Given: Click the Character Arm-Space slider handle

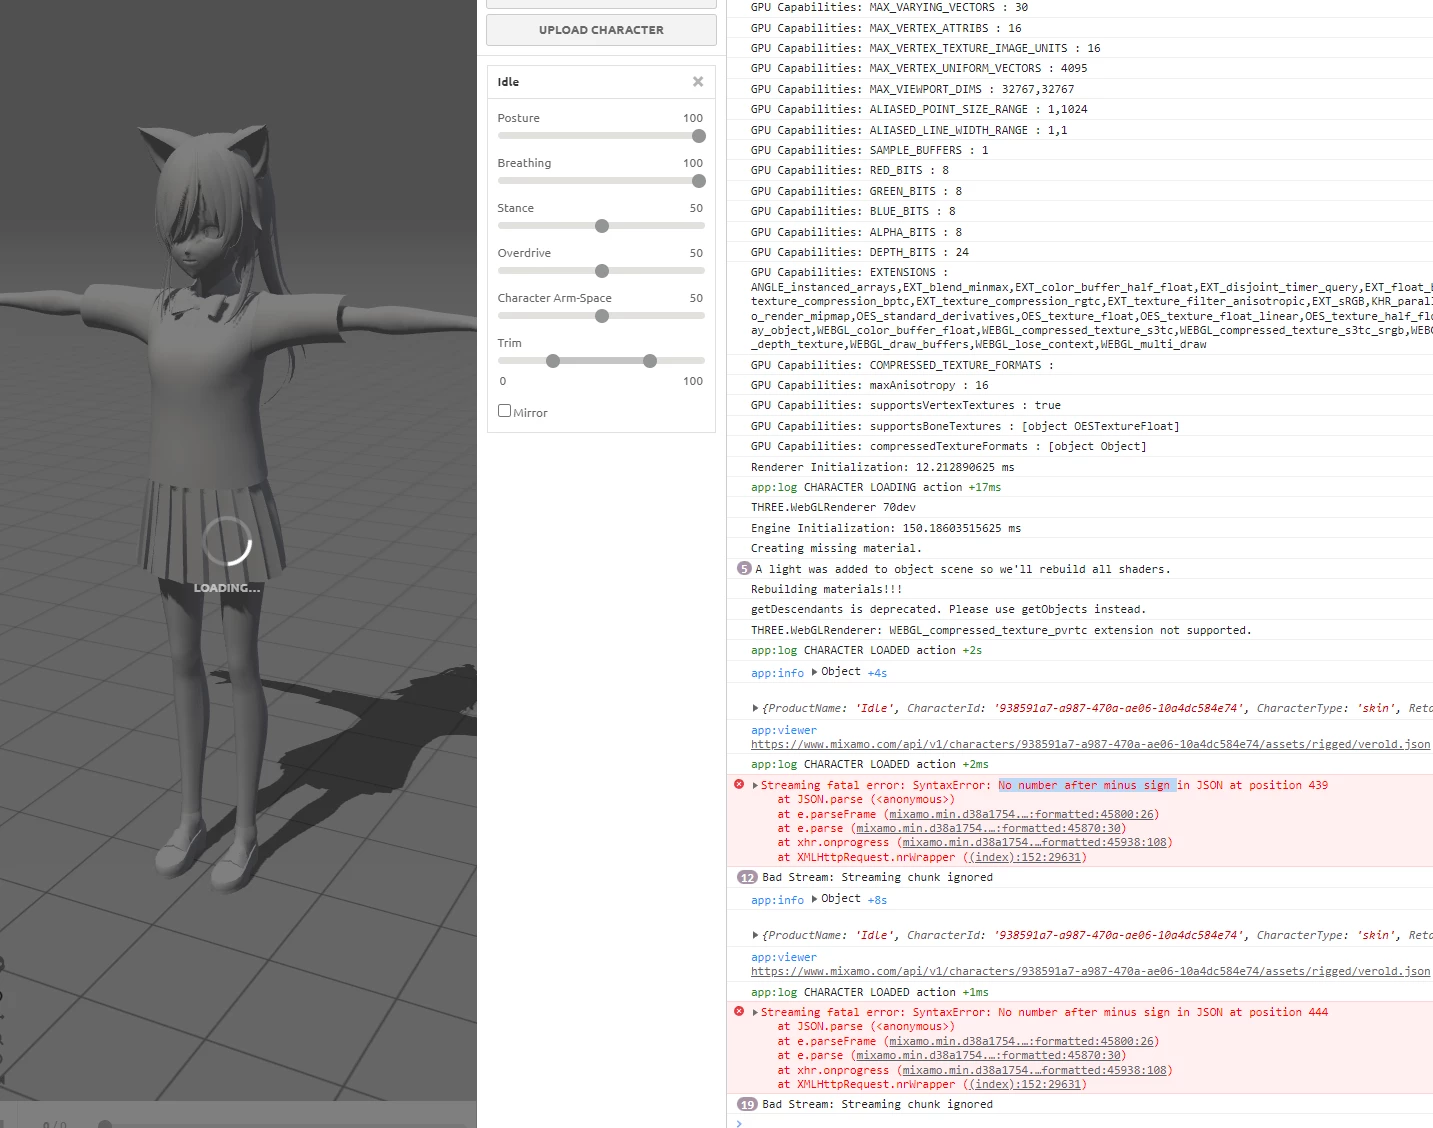Looking at the screenshot, I should [602, 316].
